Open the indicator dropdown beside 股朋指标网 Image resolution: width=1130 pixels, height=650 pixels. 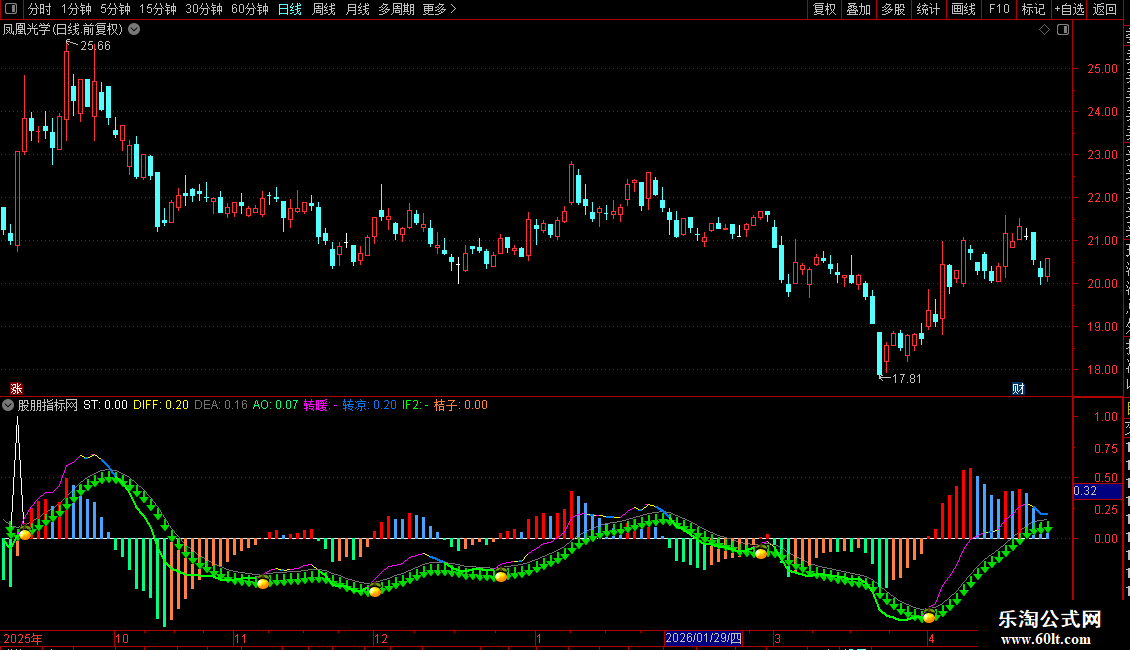[x=8, y=405]
